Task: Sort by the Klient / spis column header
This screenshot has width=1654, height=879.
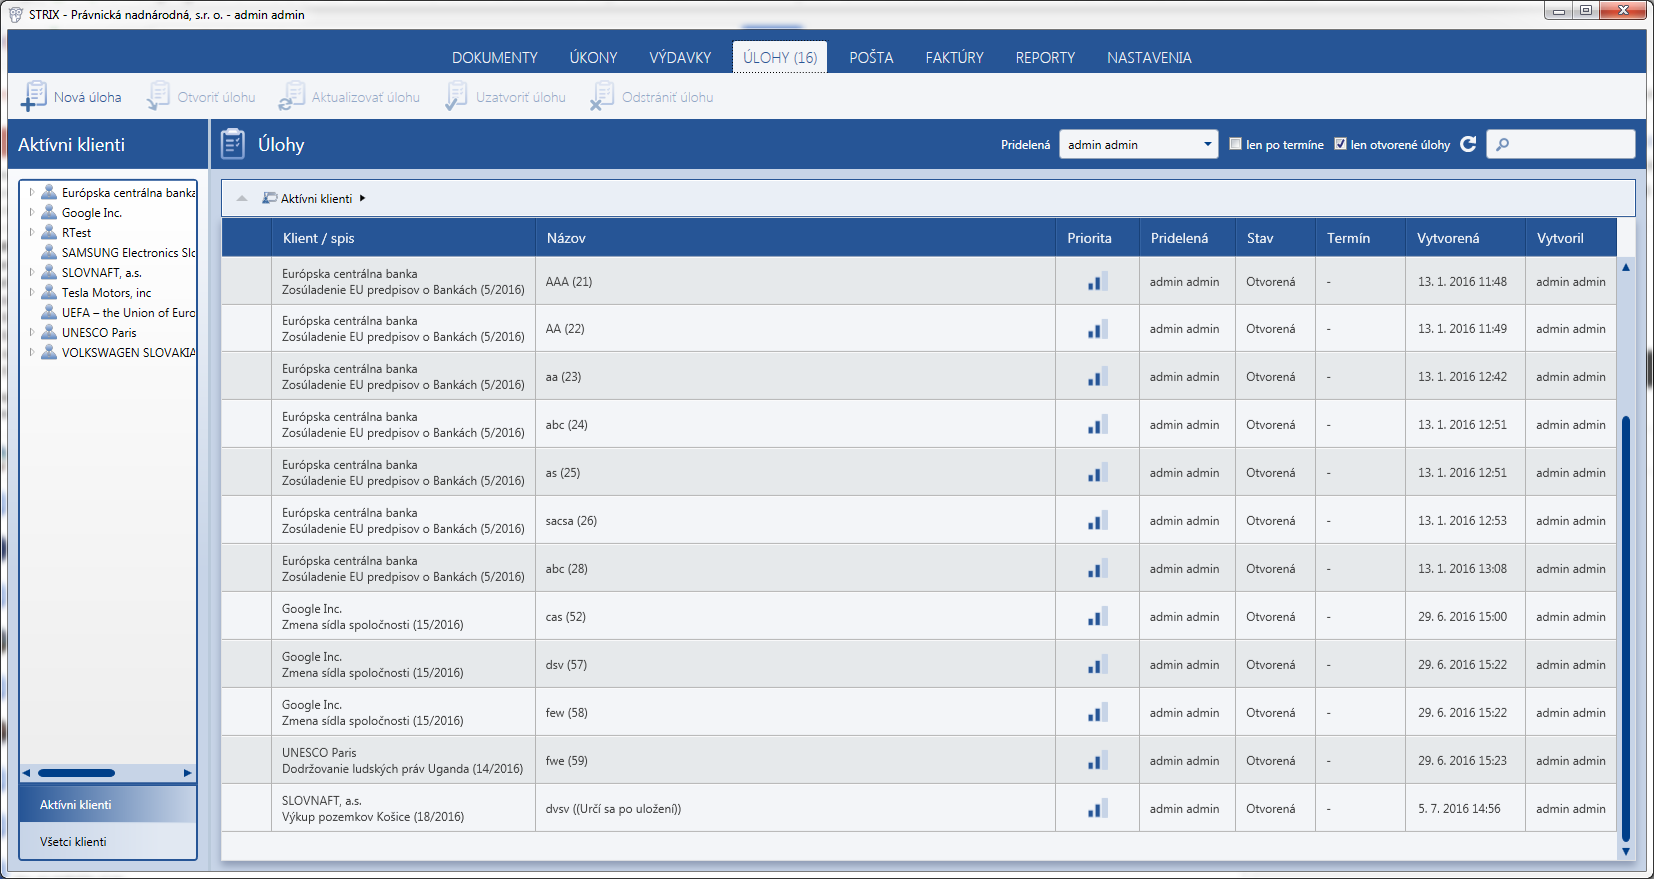Action: point(404,238)
